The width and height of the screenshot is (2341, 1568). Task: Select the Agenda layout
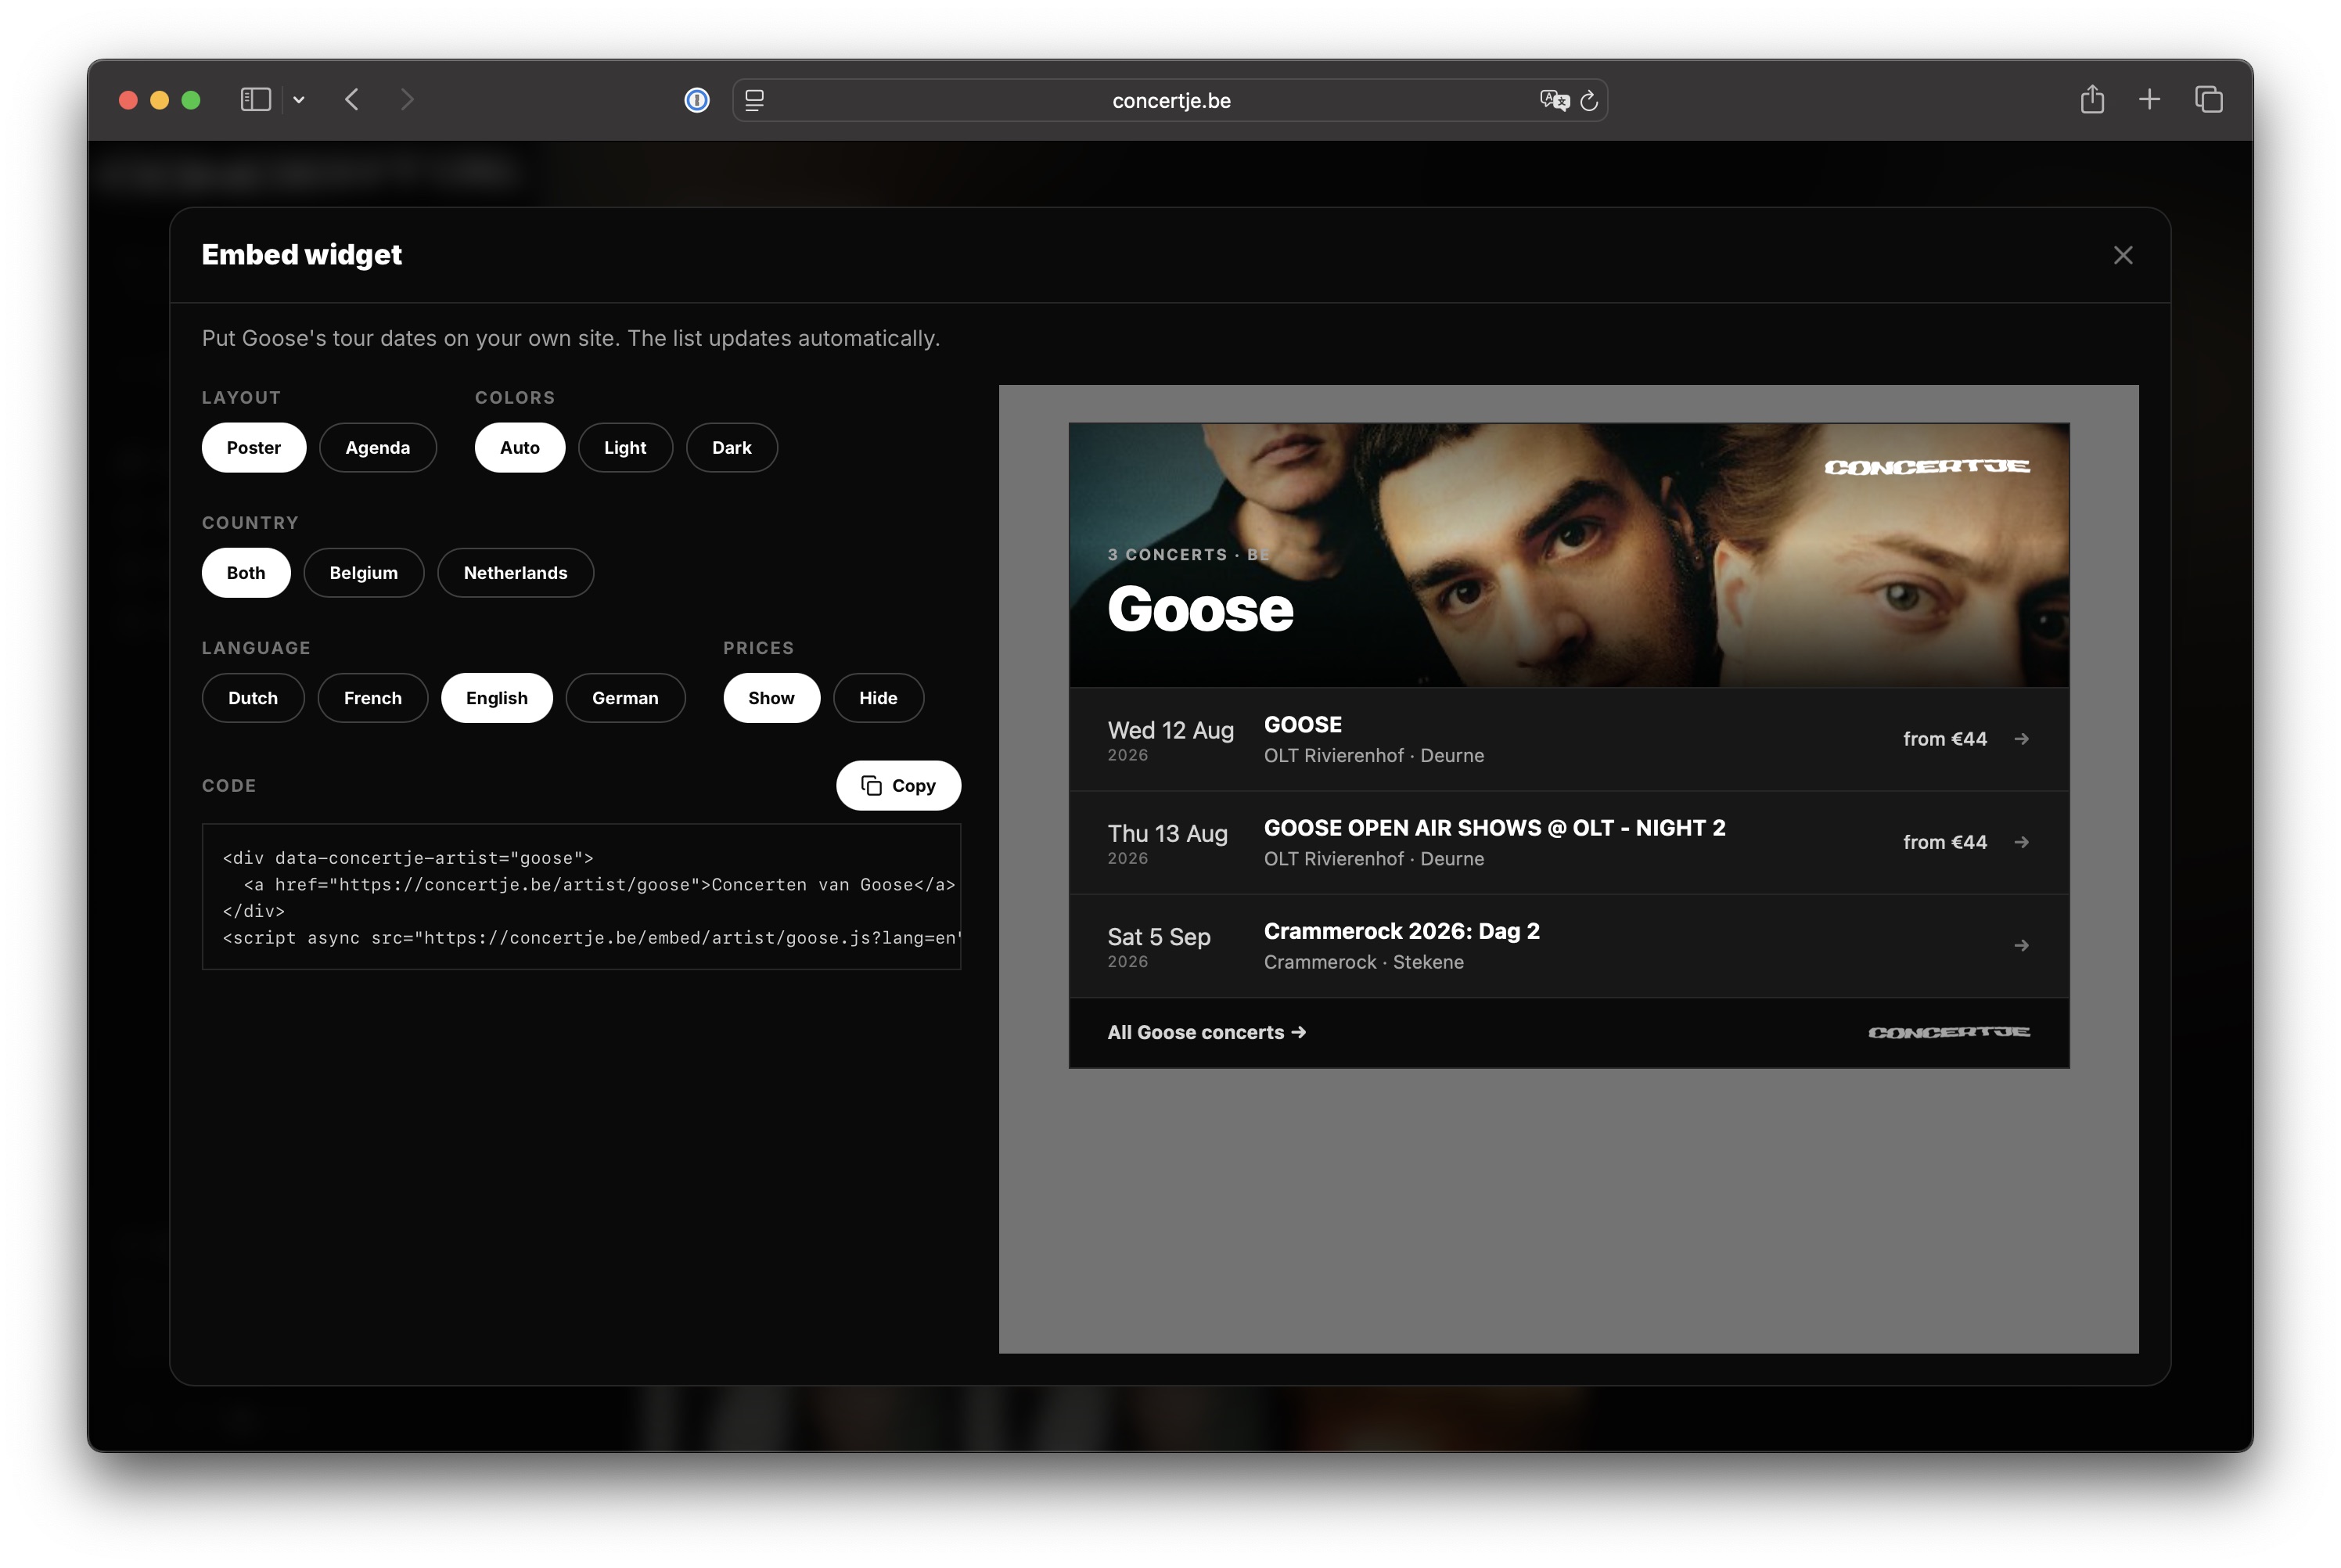pos(378,448)
